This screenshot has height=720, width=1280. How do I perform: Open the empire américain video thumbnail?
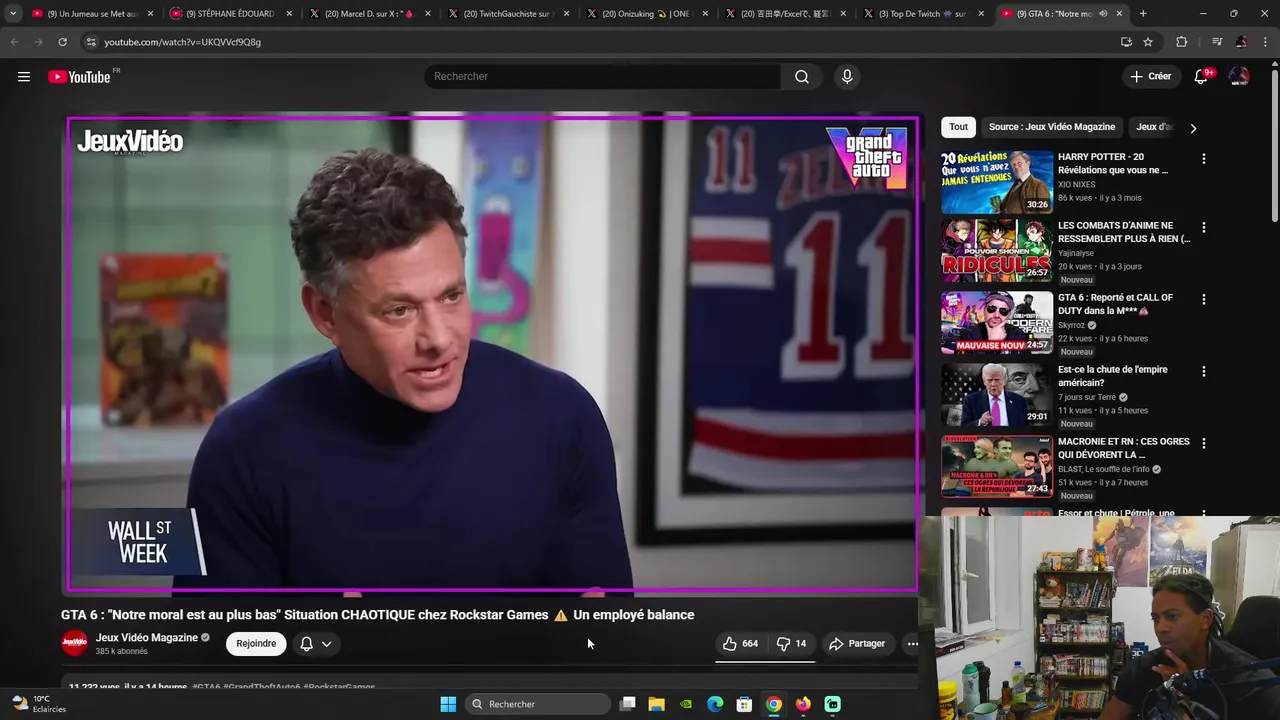pyautogui.click(x=997, y=395)
